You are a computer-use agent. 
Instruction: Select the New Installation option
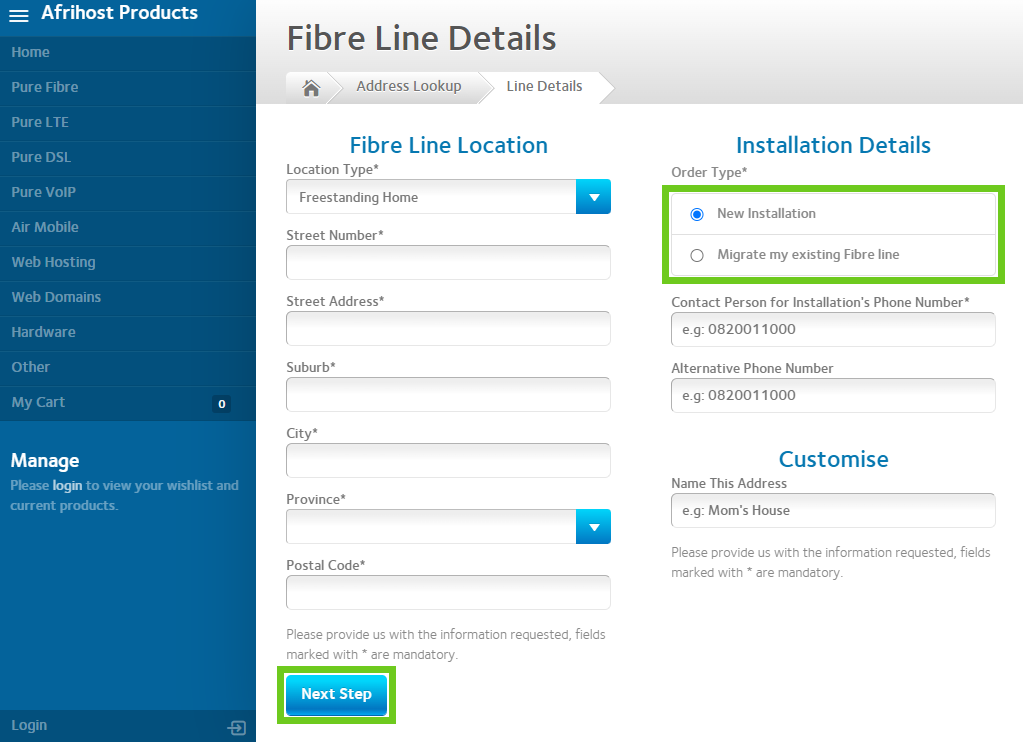coord(697,214)
